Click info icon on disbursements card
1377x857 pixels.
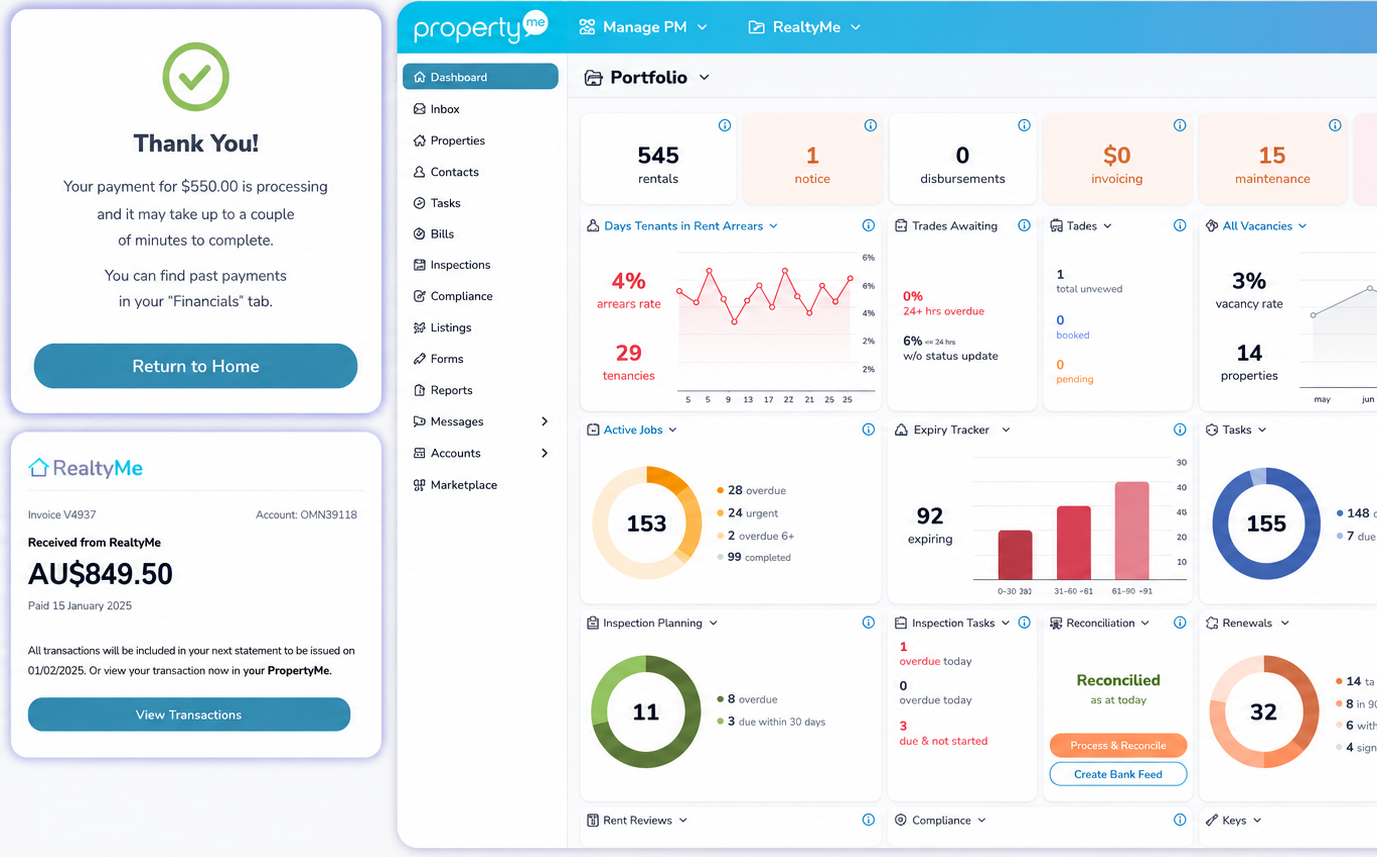[x=1024, y=125]
